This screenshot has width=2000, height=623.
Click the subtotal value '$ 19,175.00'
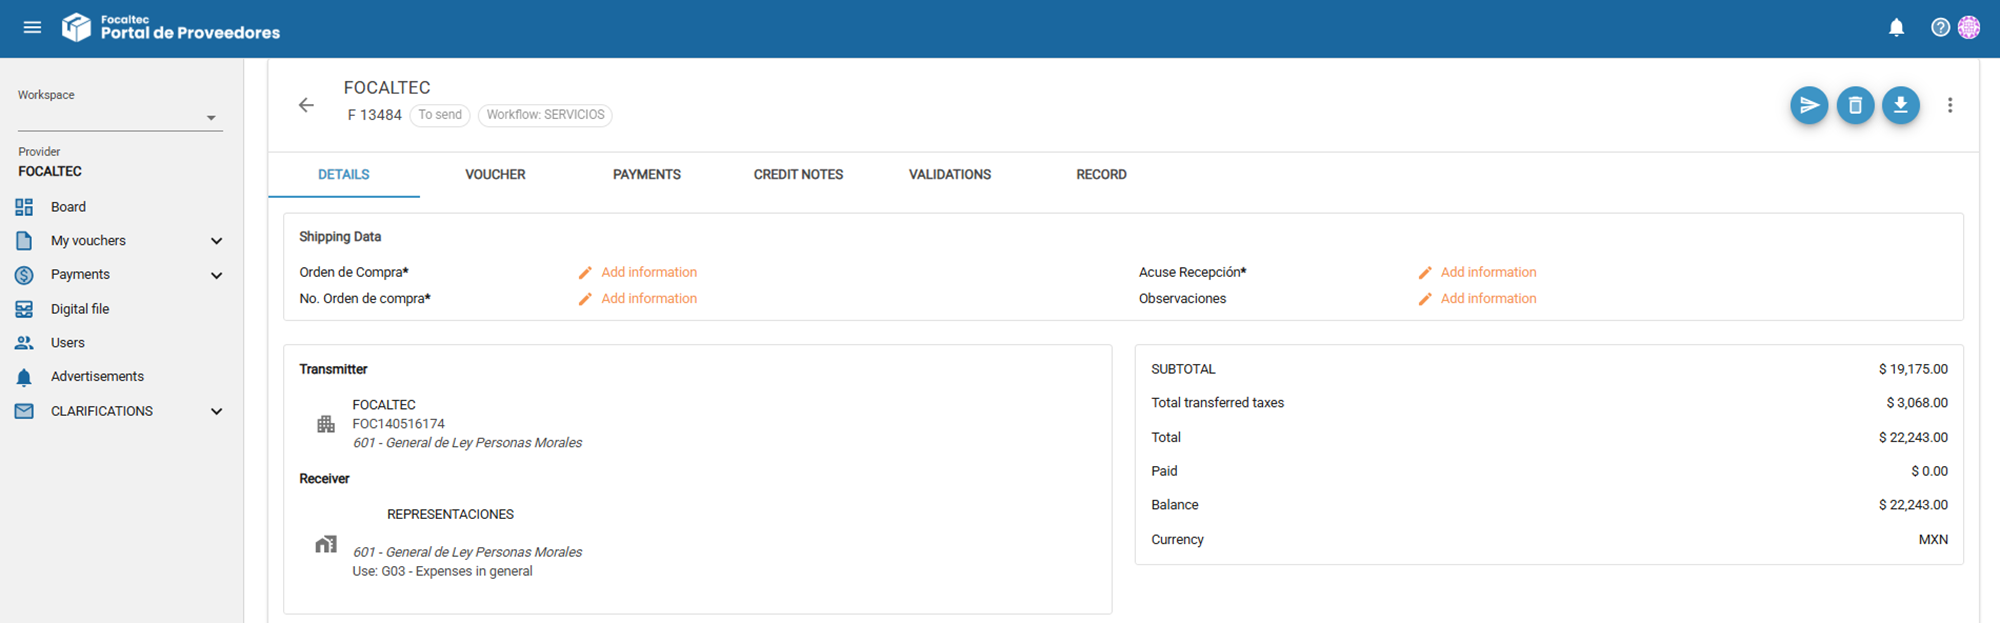pyautogui.click(x=1913, y=369)
